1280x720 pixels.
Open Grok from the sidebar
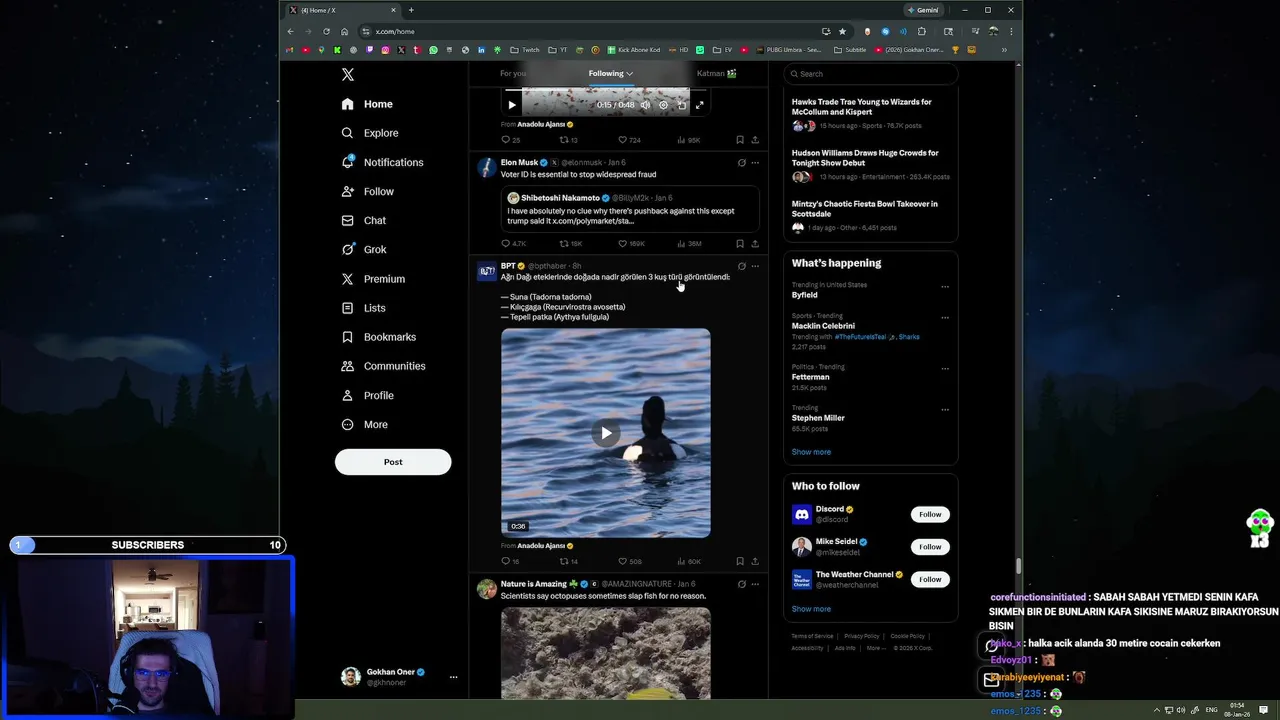pyautogui.click(x=363, y=249)
